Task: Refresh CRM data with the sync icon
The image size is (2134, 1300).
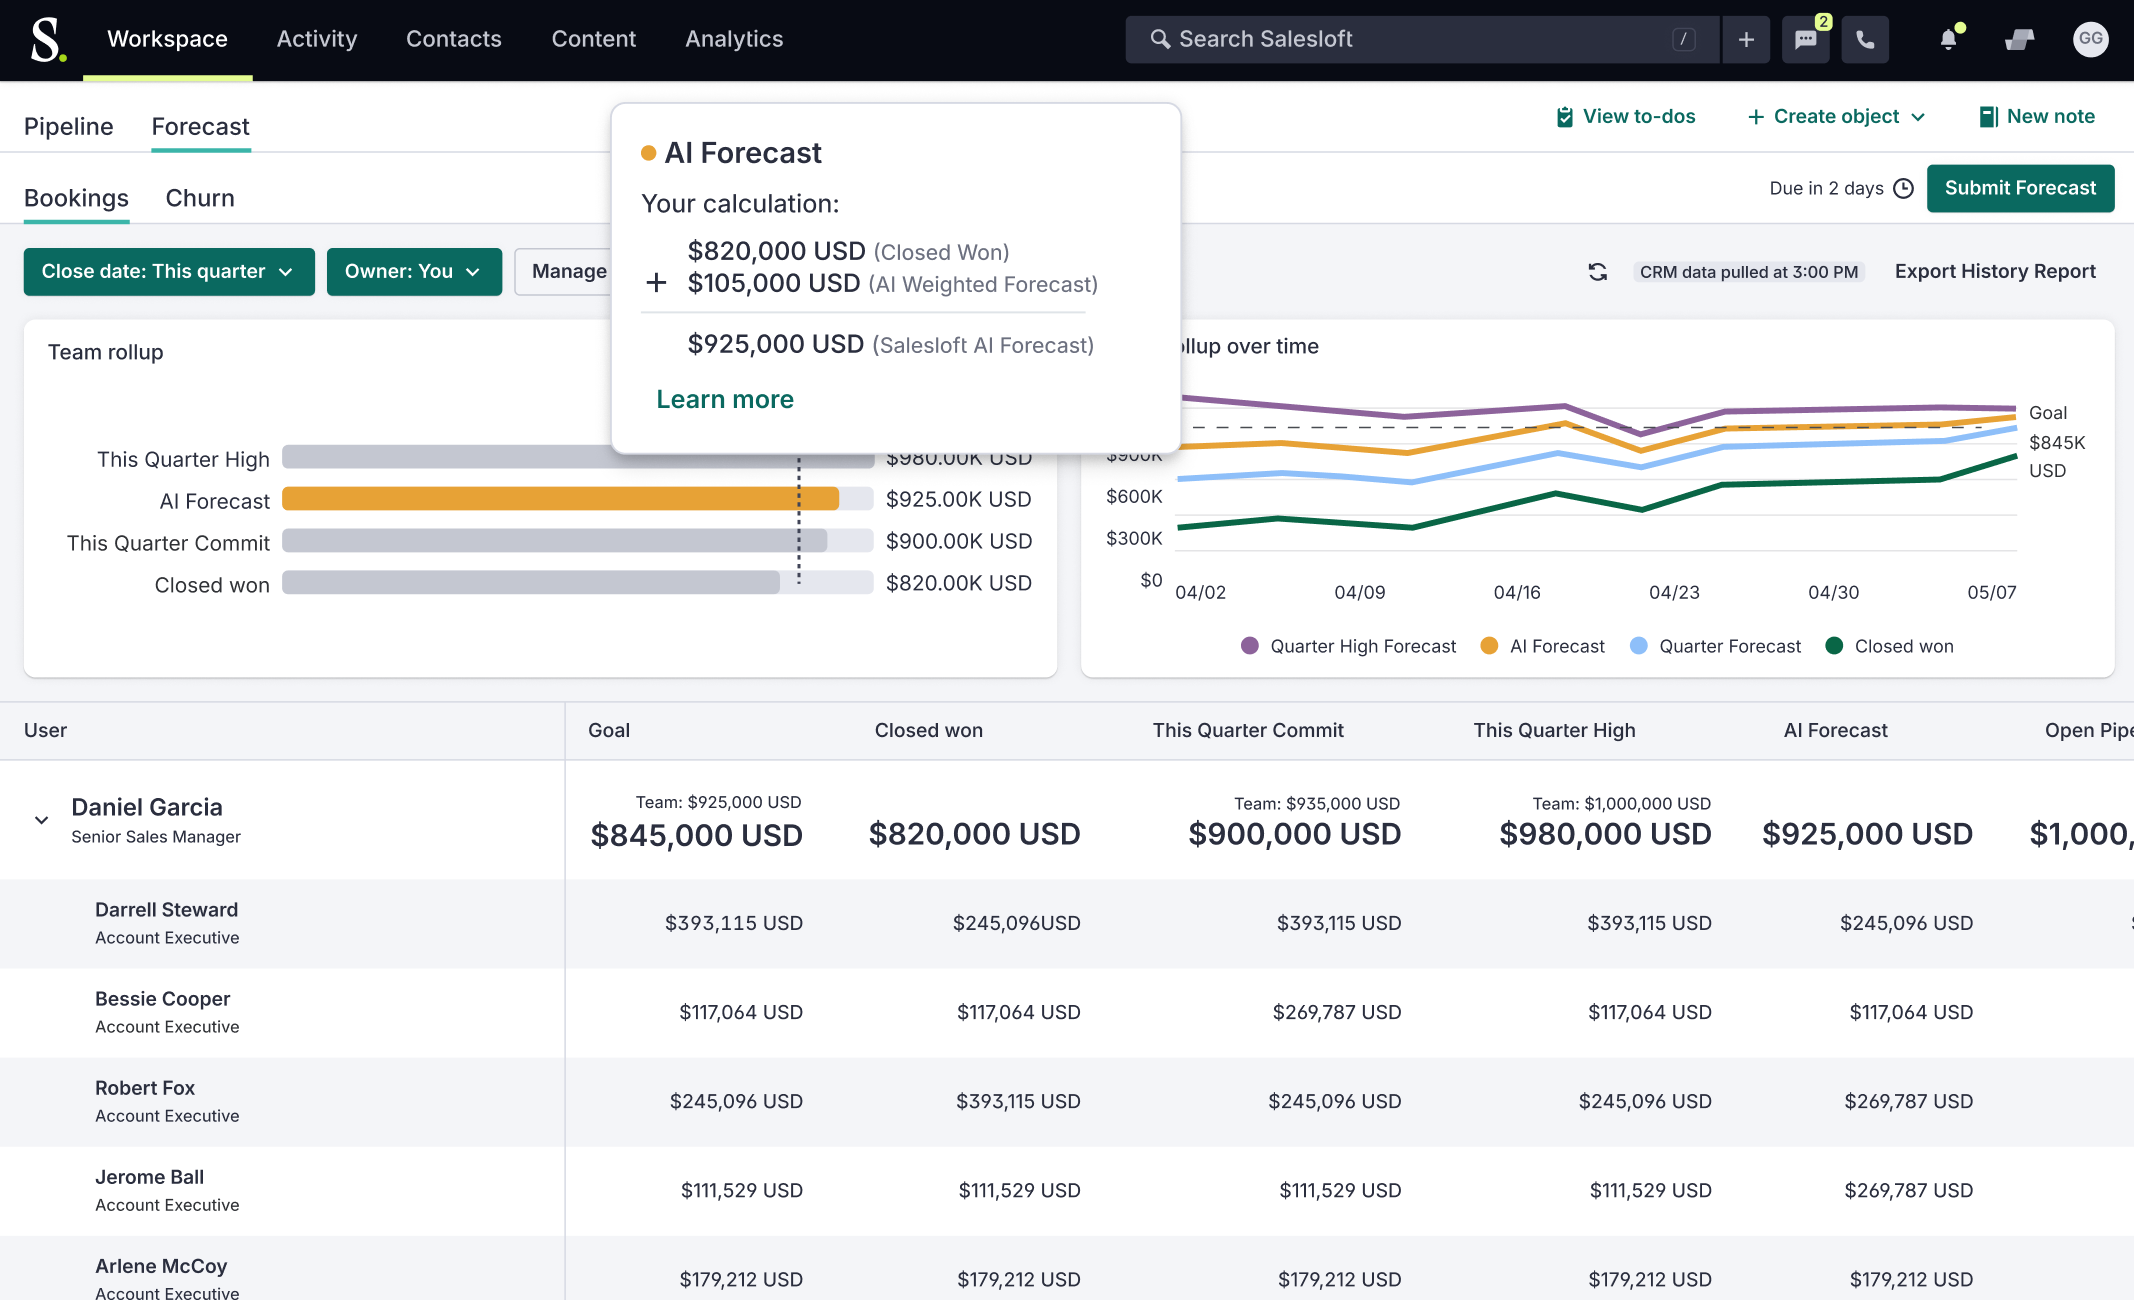Action: [x=1598, y=272]
